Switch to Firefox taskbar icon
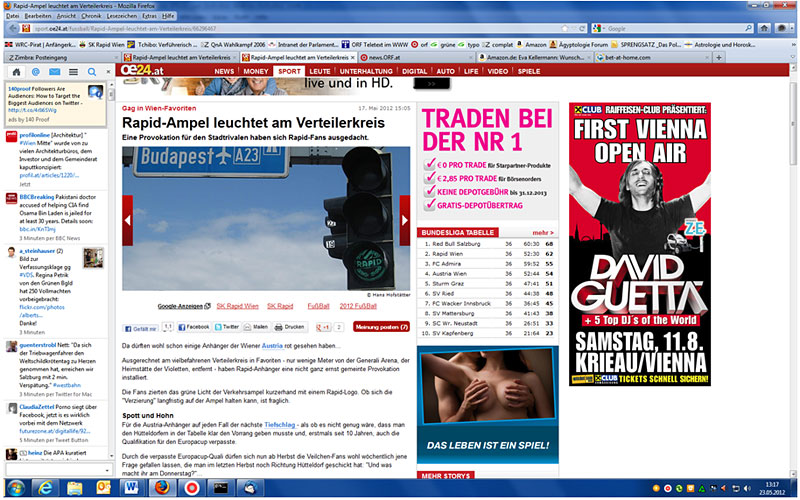 [x=162, y=488]
